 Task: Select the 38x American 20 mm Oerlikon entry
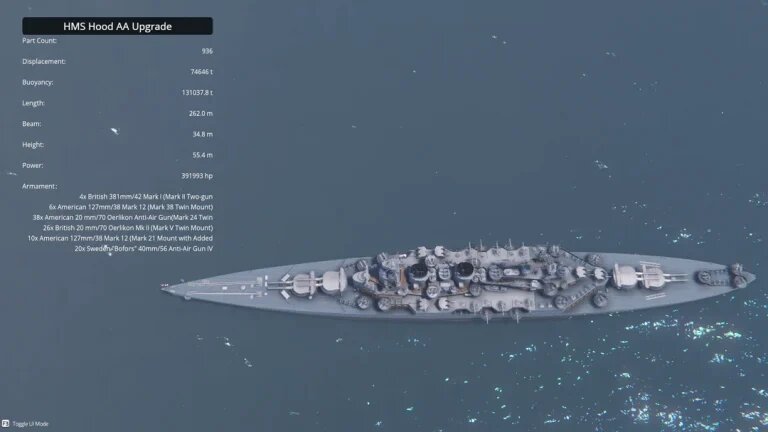tap(122, 217)
